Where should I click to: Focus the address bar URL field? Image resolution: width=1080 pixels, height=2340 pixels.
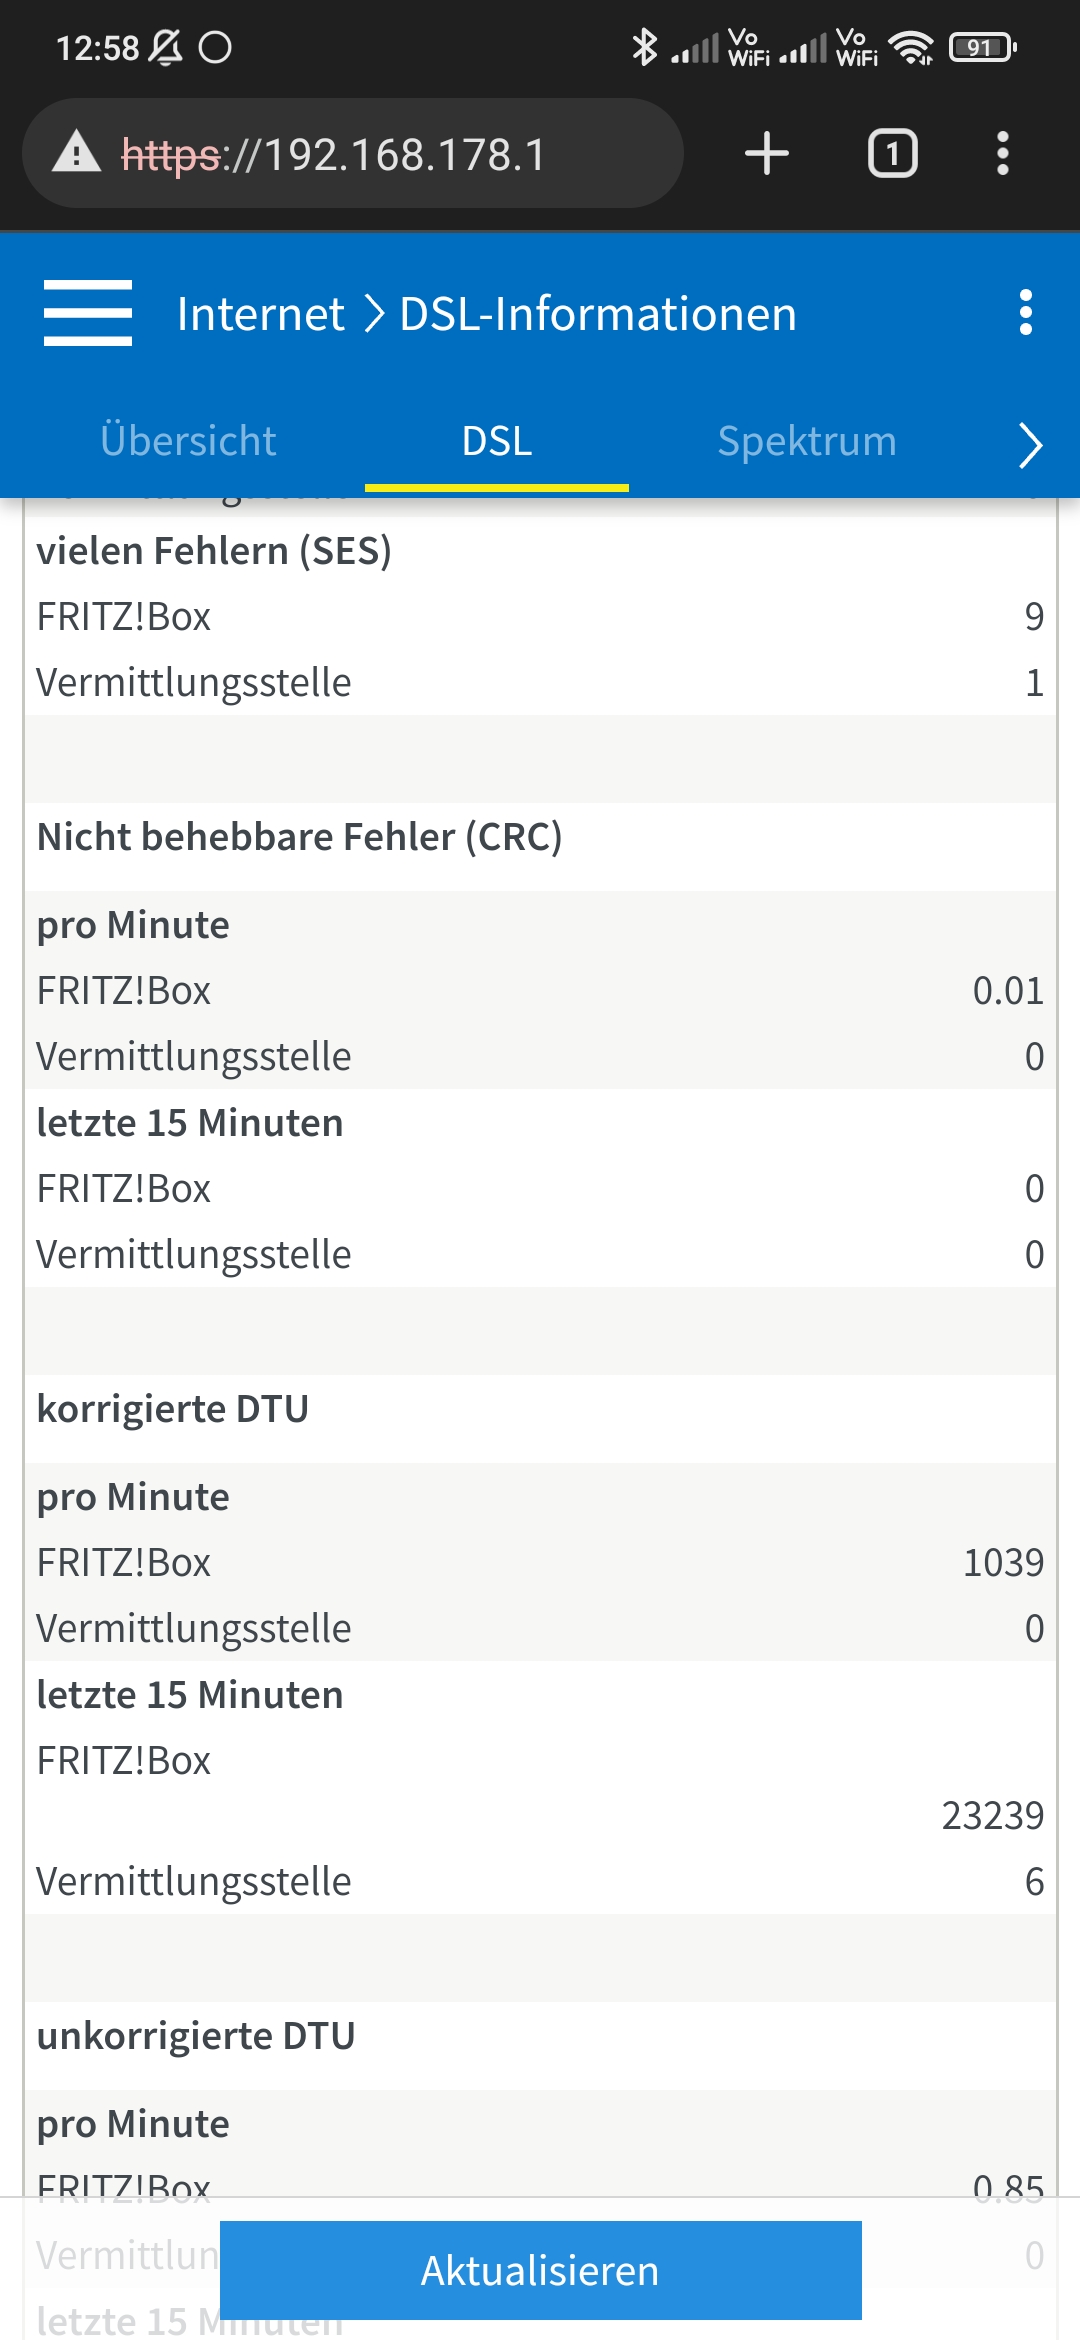click(400, 155)
